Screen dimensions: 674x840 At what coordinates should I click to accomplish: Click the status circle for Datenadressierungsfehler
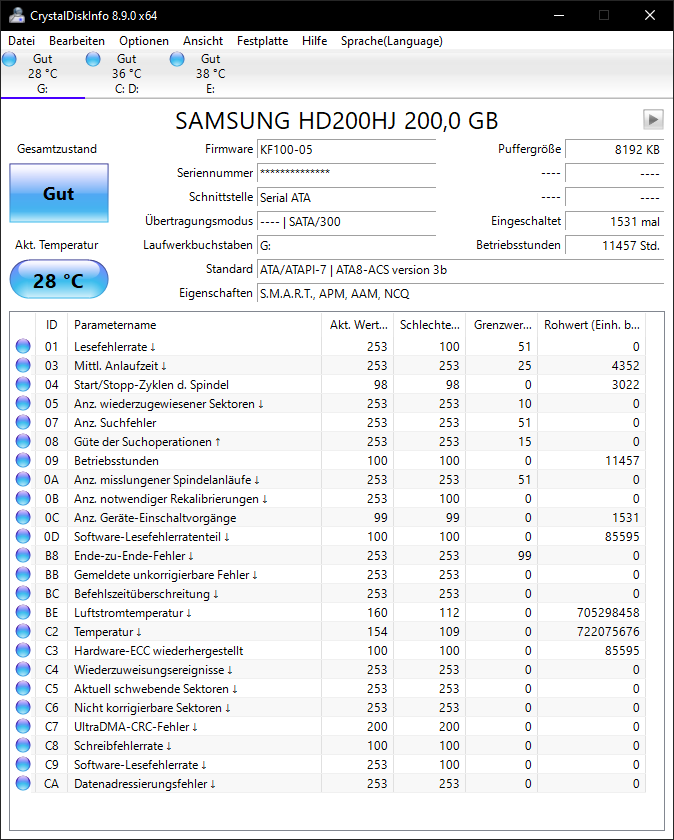pos(23,784)
